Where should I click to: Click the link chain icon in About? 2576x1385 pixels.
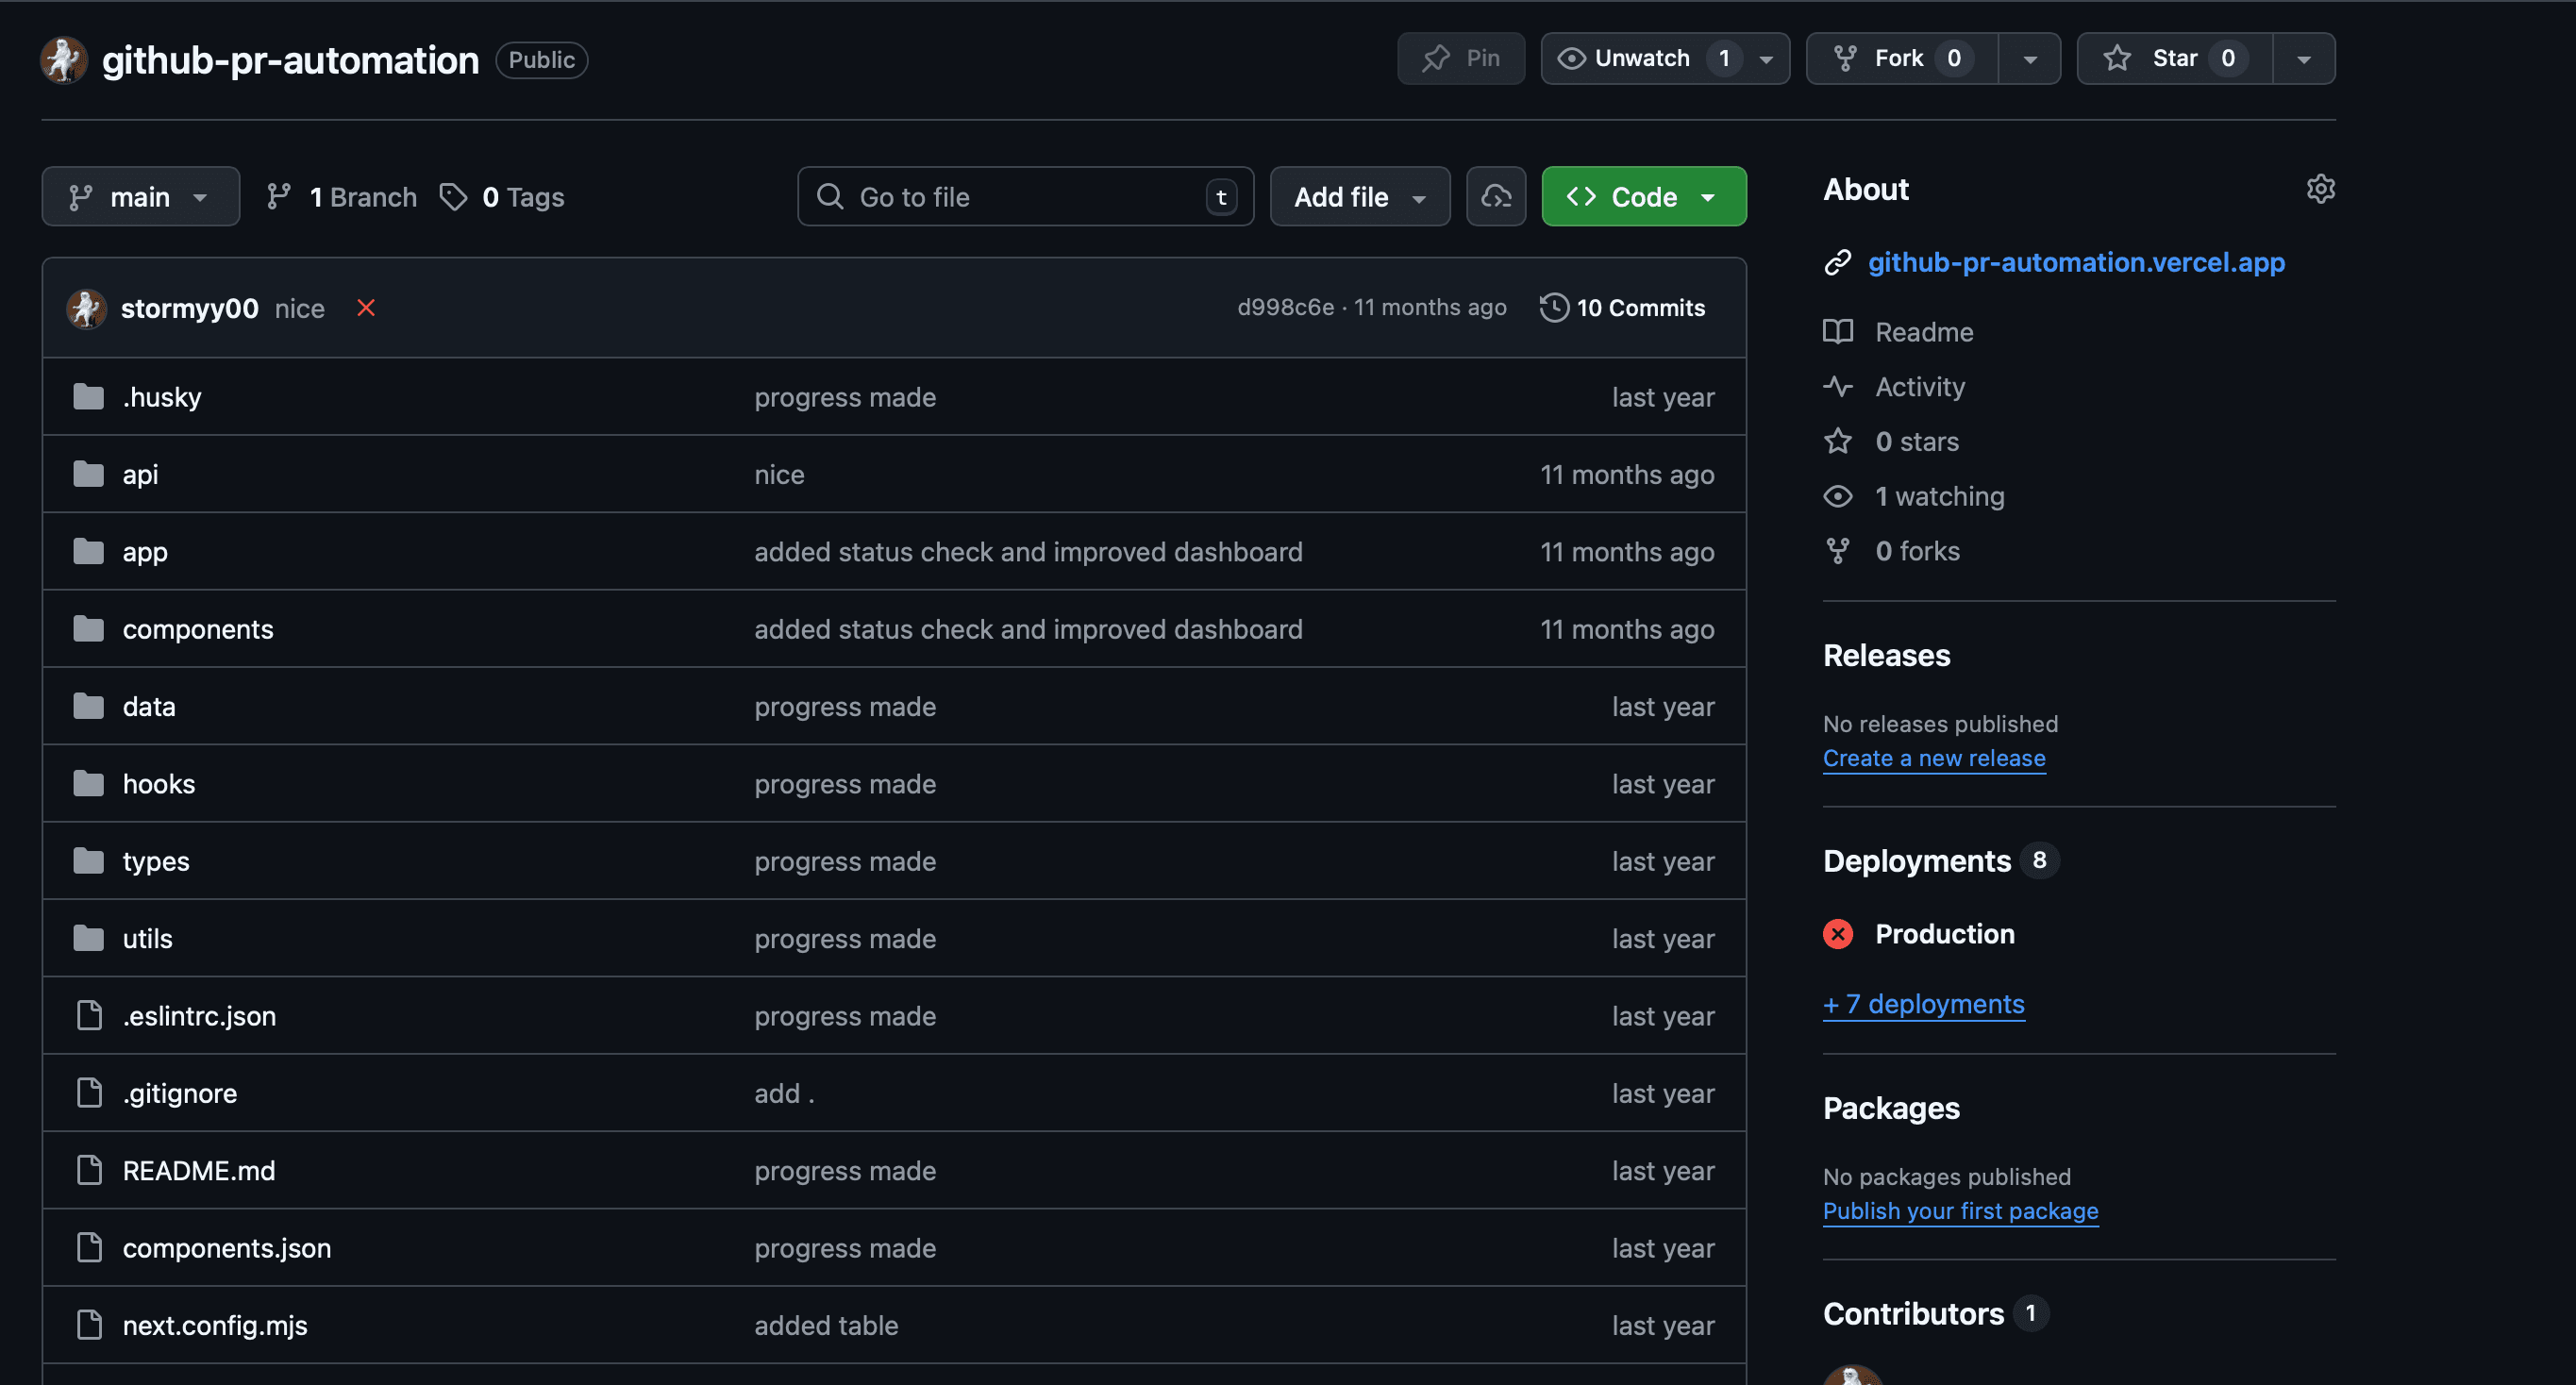(x=1837, y=262)
